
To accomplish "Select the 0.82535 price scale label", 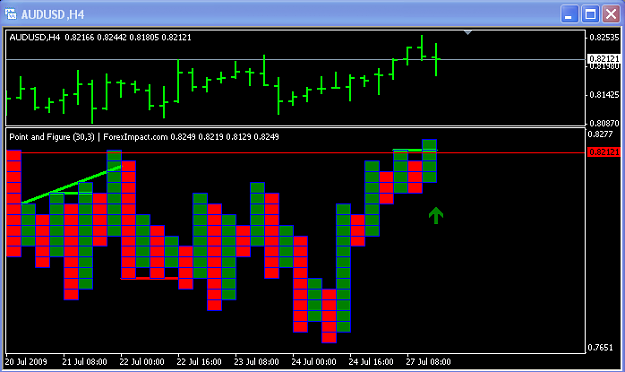I will click(604, 37).
